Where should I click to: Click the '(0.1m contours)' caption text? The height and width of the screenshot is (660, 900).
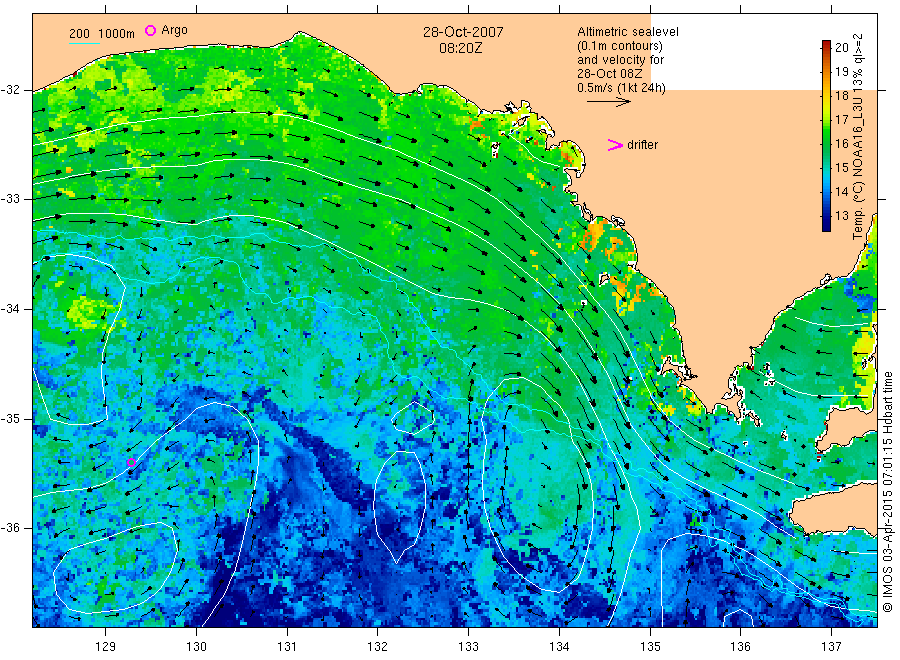coord(620,46)
